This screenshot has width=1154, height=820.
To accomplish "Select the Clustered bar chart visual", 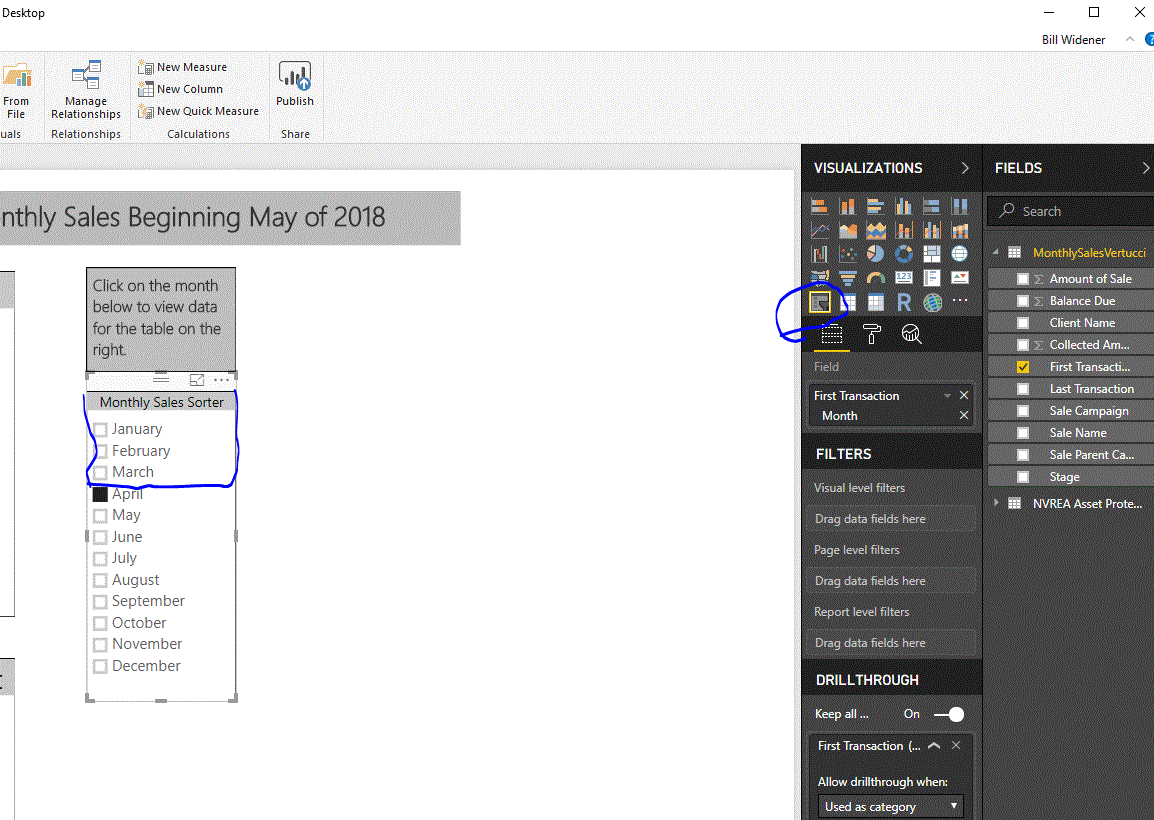I will click(x=875, y=206).
